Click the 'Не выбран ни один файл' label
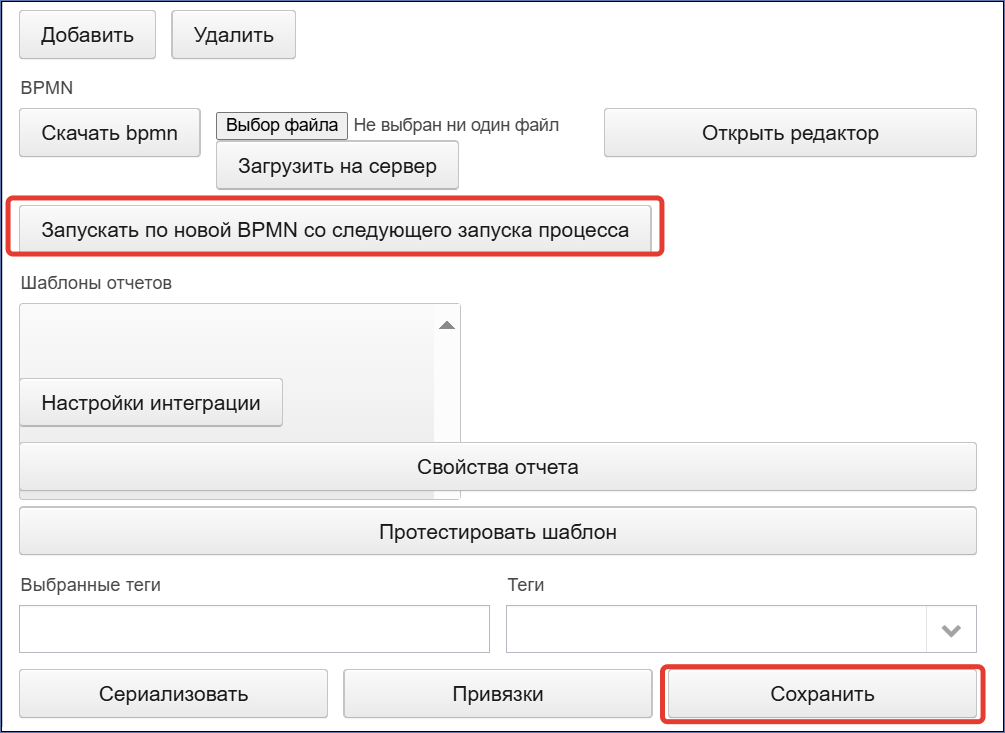Image resolution: width=1005 pixels, height=733 pixels. point(456,125)
